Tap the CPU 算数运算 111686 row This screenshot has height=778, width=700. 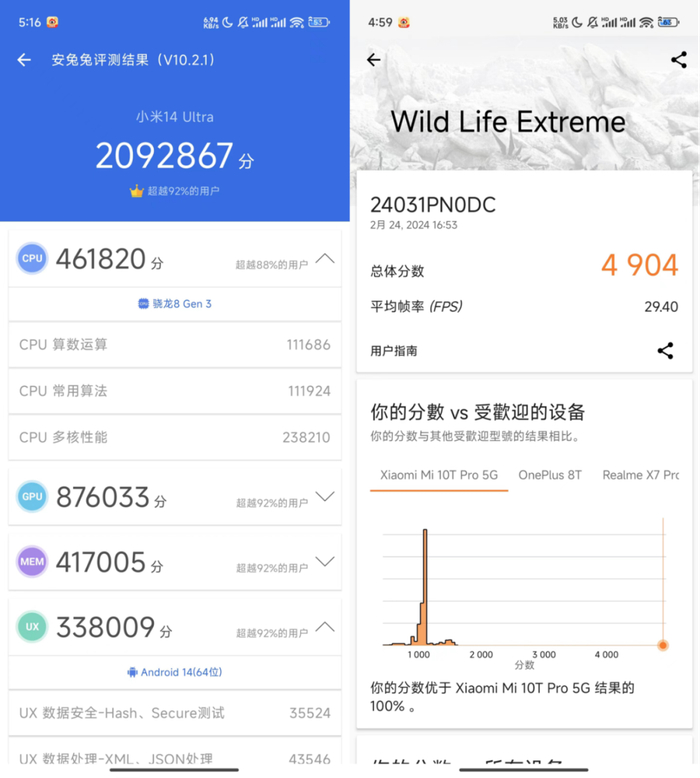point(175,345)
